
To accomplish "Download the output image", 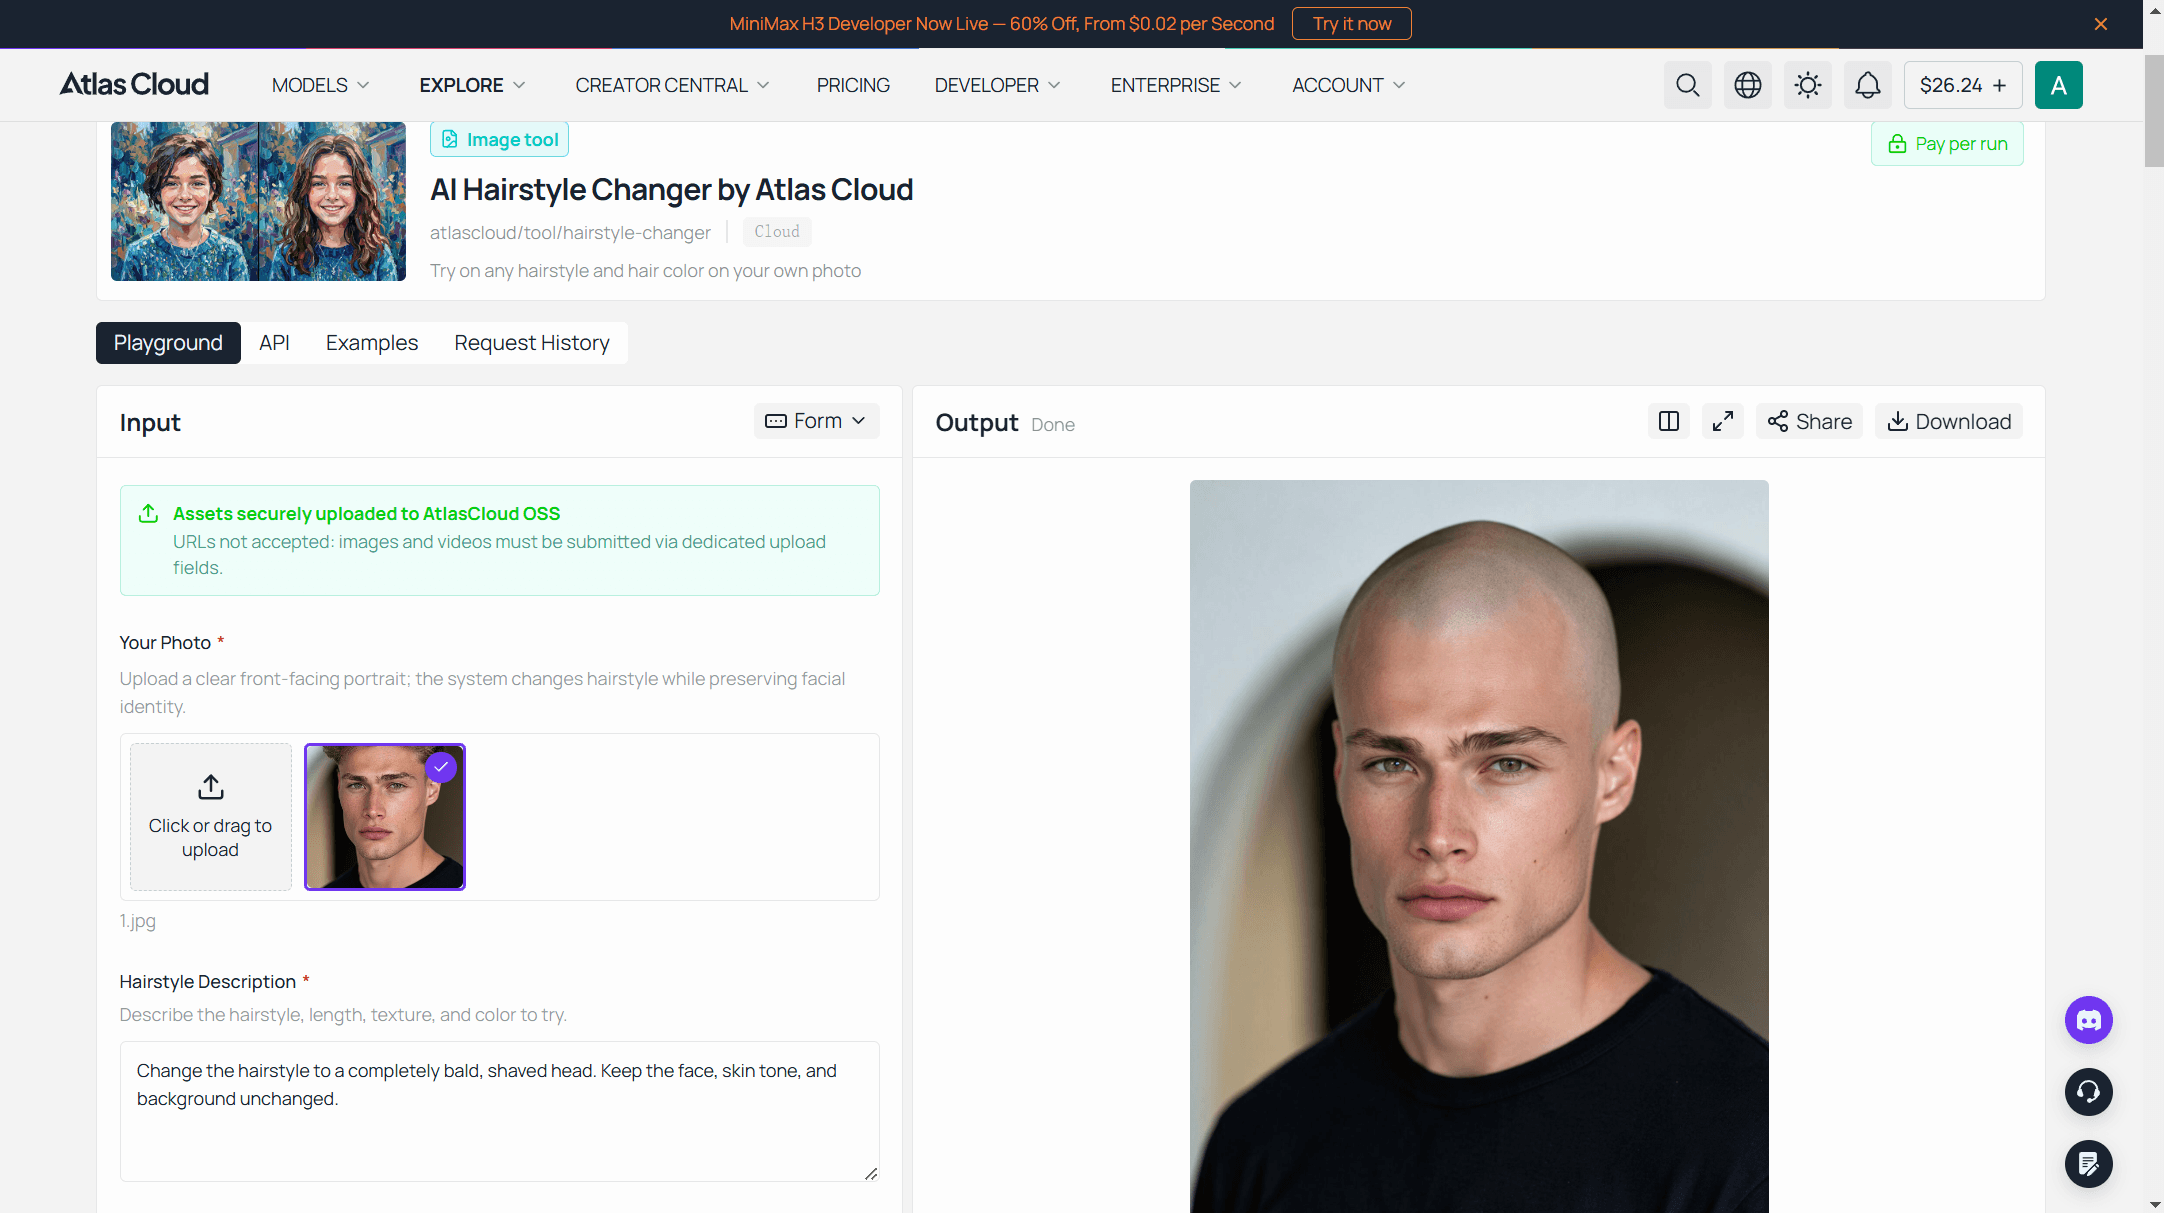I will (x=1948, y=421).
